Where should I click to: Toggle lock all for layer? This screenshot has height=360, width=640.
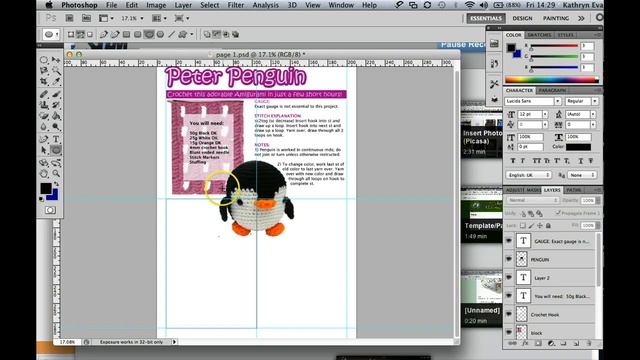click(x=548, y=225)
